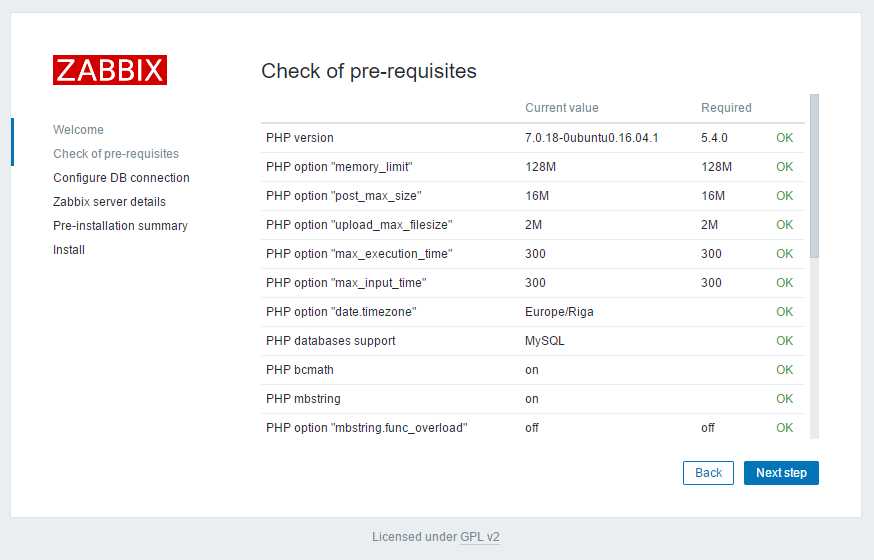Click the Check of pre-requisites heading
Screen dimensions: 874x560
369,71
